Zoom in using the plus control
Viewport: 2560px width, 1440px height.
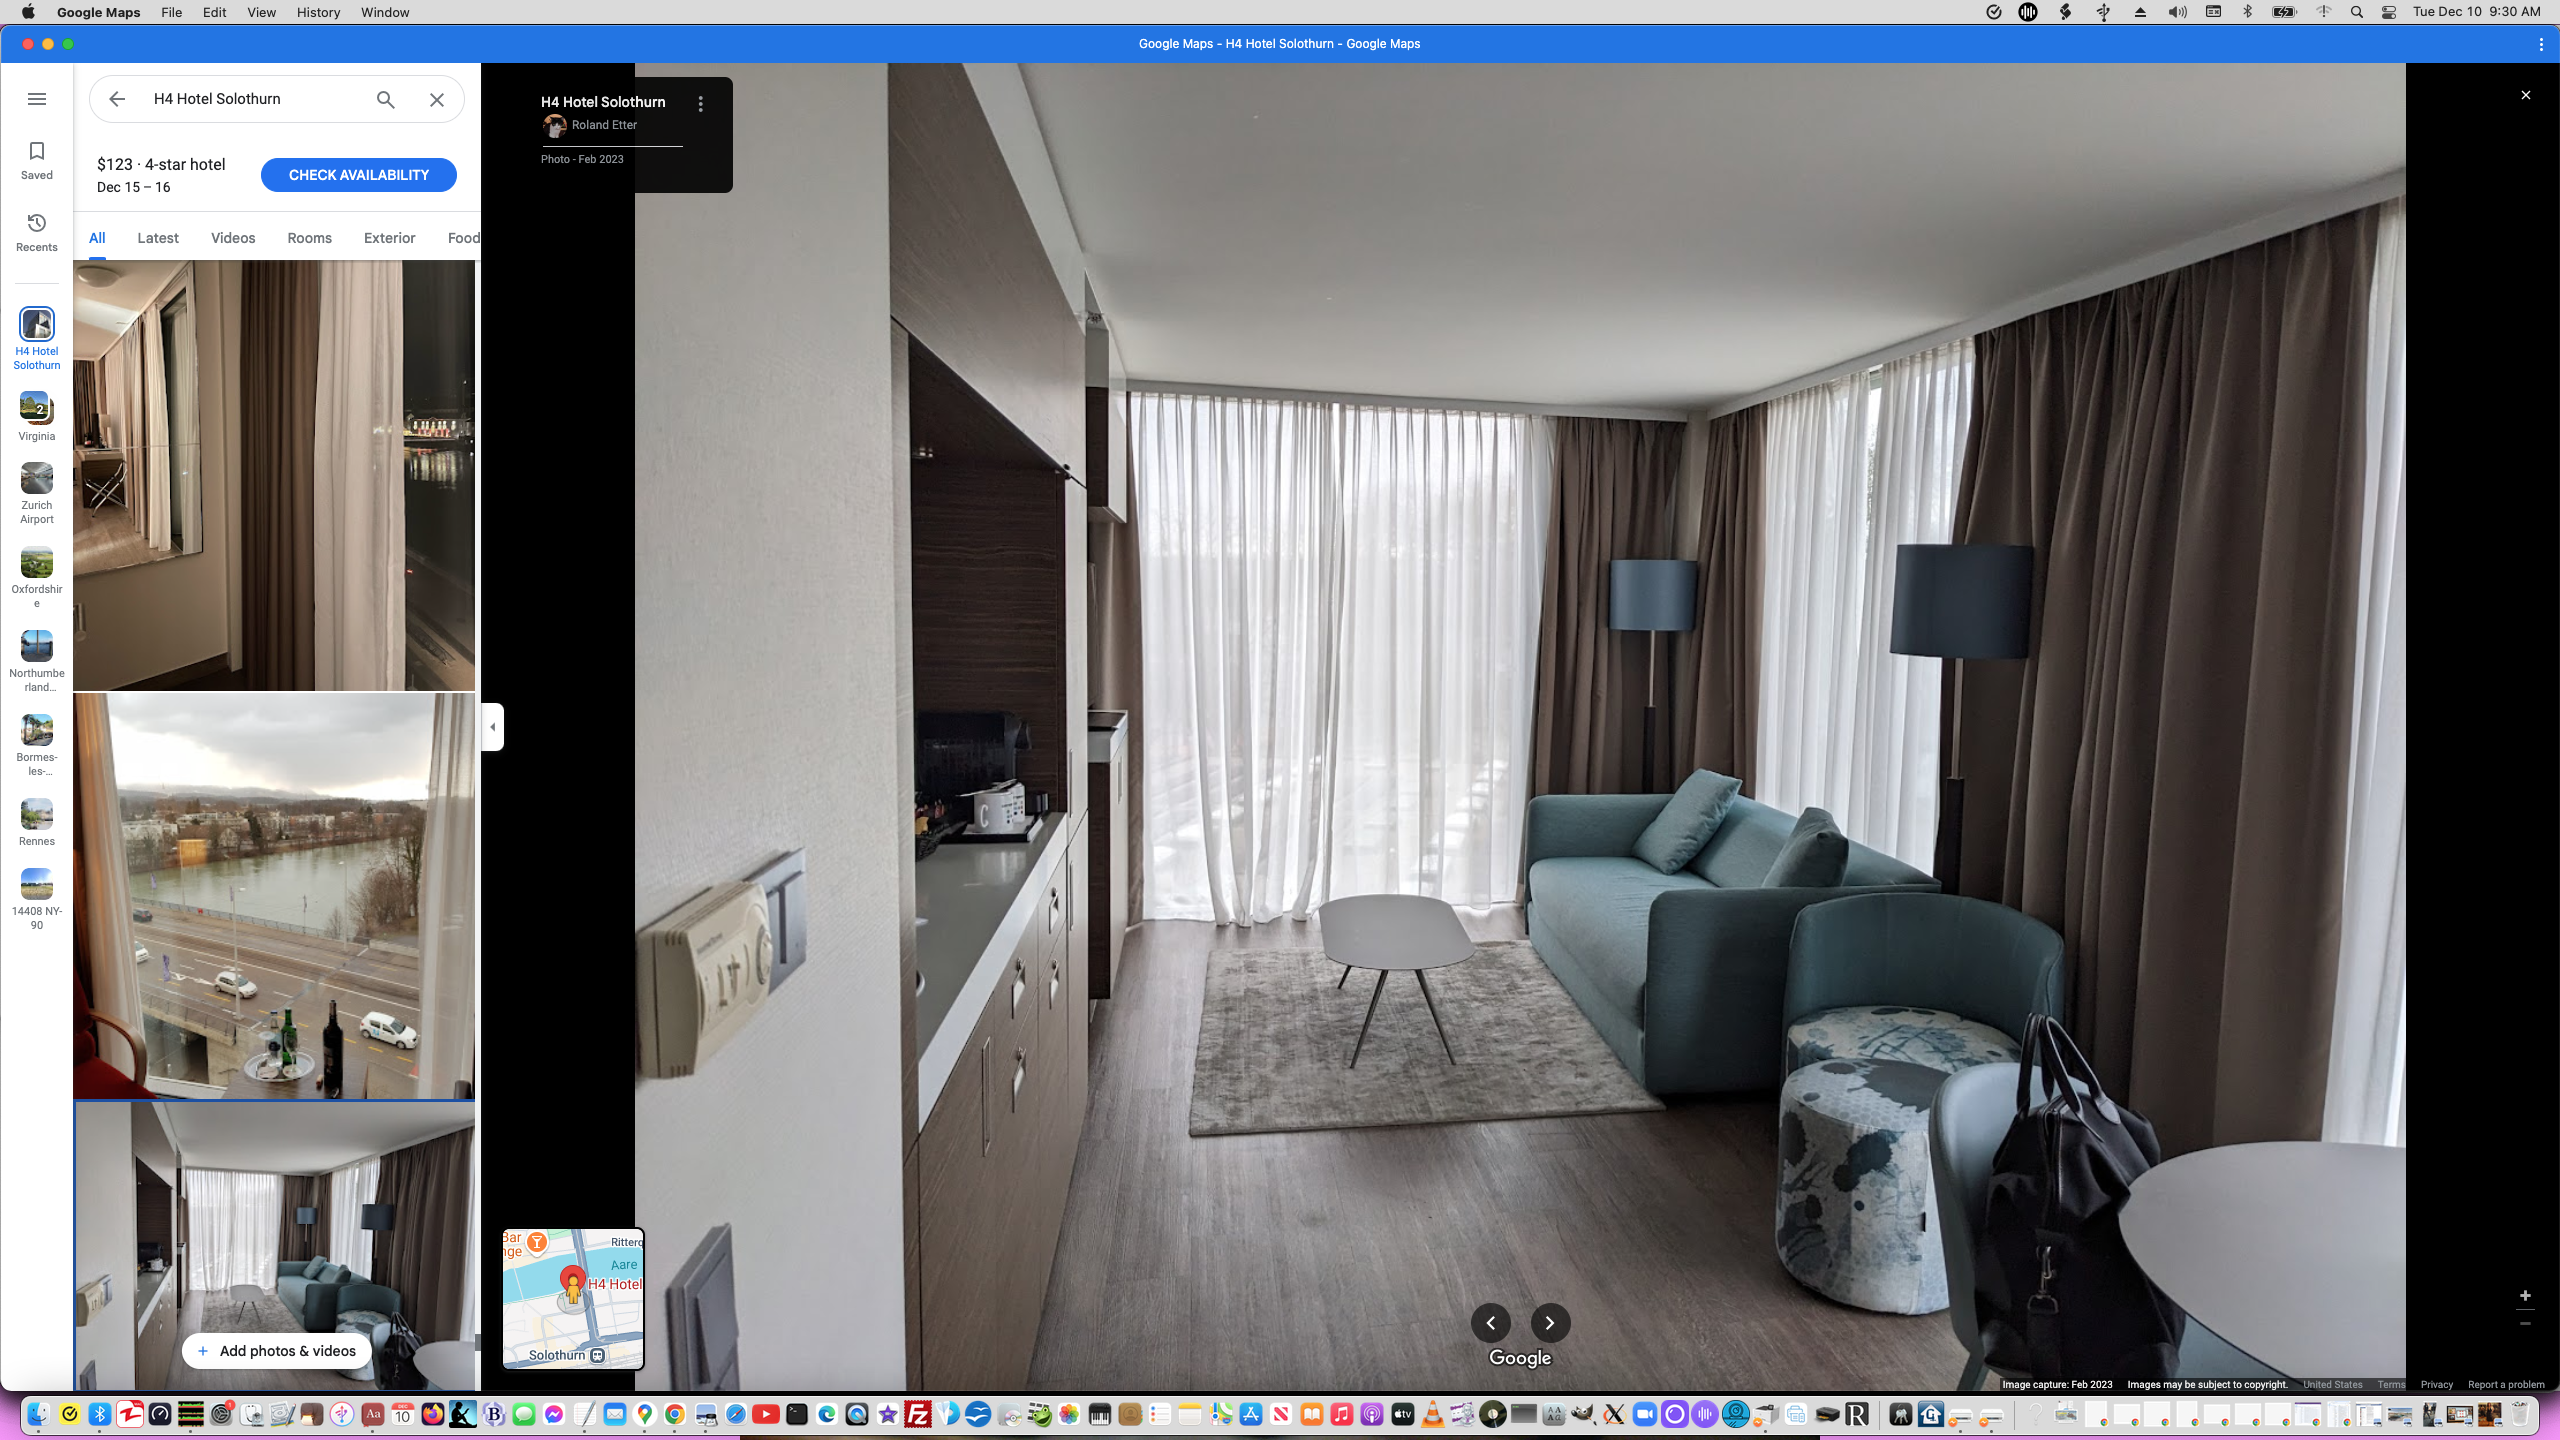pyautogui.click(x=2525, y=1295)
